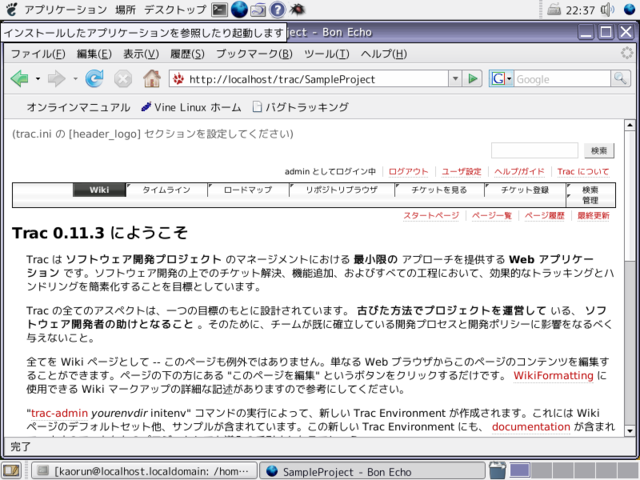
Task: Open the mail icon in top panel
Action: point(258,9)
